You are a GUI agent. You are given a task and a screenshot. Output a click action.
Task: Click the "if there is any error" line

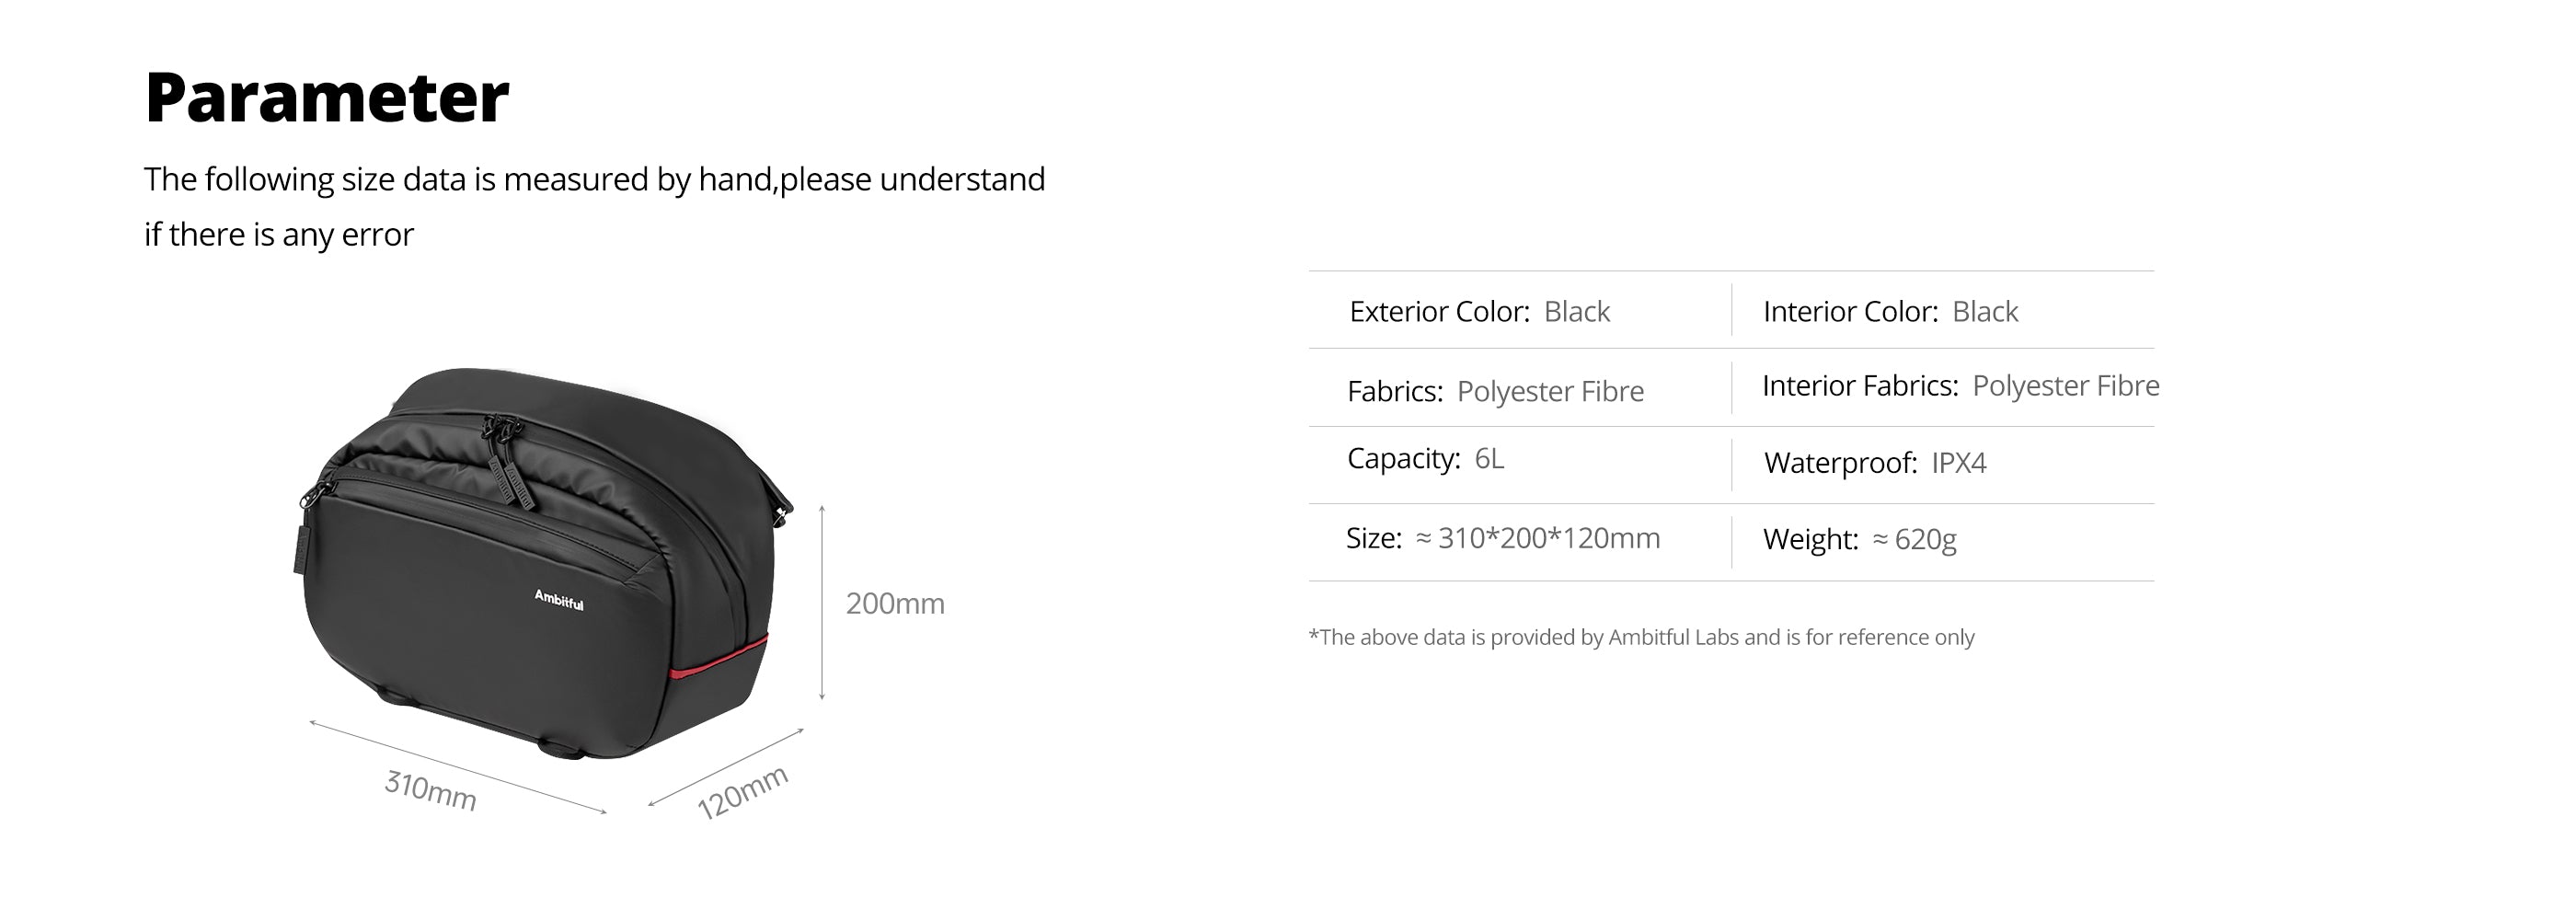(279, 235)
